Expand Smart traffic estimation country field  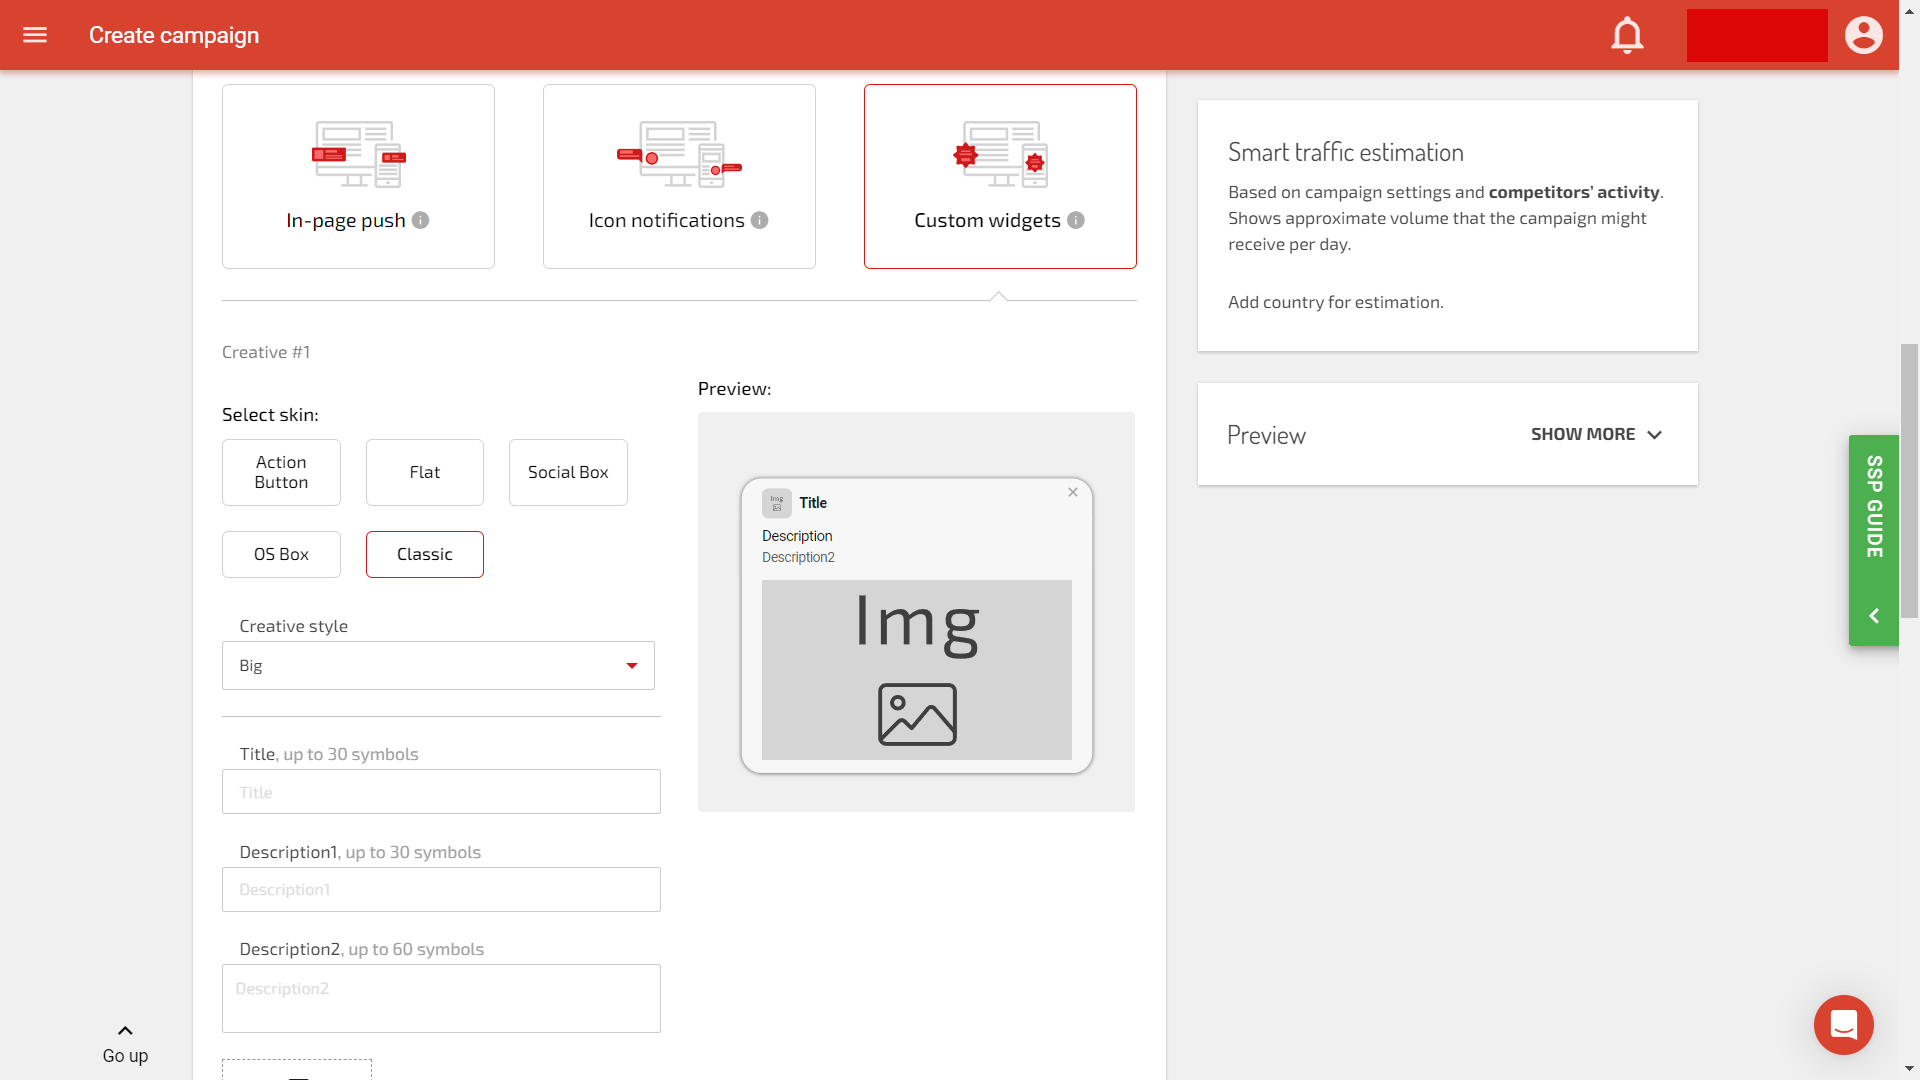(1335, 301)
